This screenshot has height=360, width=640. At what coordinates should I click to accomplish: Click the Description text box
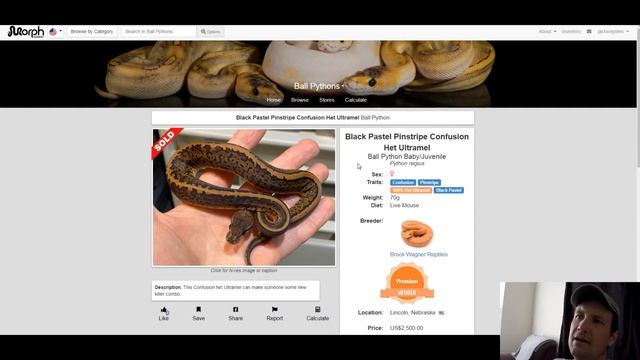click(236, 291)
